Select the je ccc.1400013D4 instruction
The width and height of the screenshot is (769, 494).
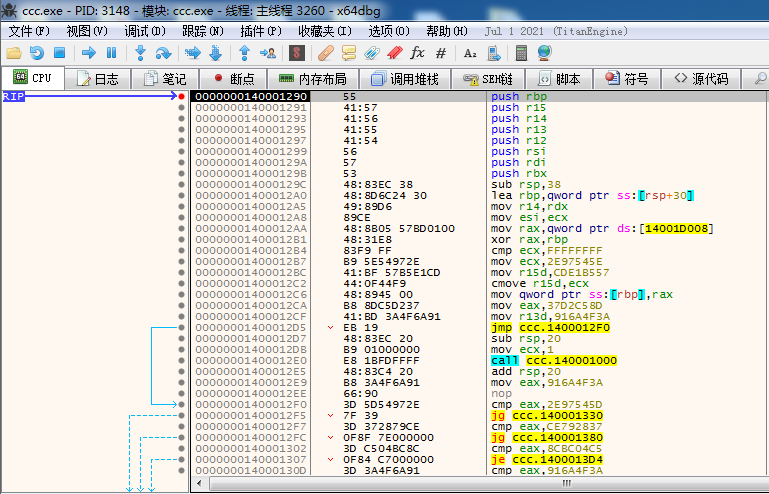(x=547, y=460)
